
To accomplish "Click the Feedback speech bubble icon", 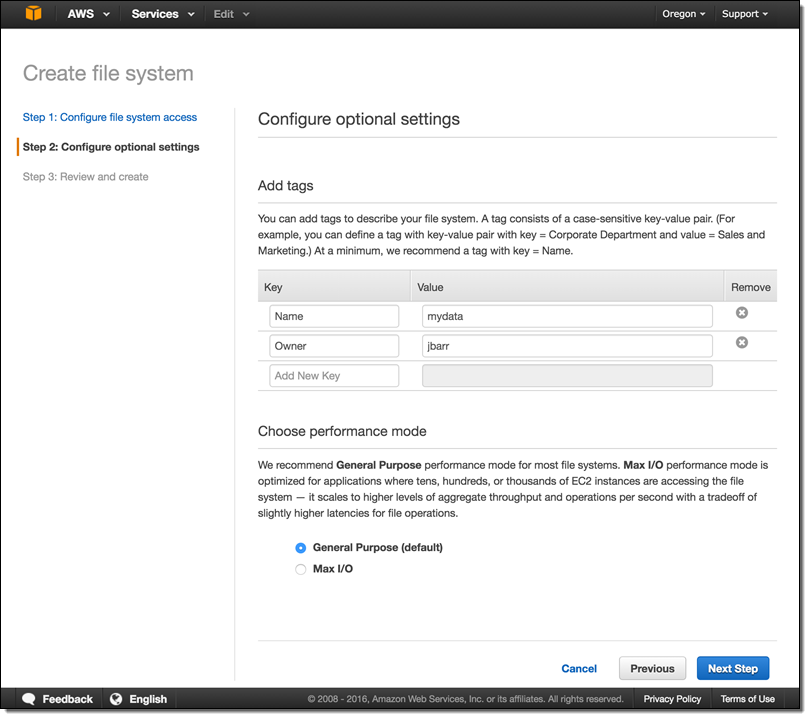I will [x=29, y=699].
